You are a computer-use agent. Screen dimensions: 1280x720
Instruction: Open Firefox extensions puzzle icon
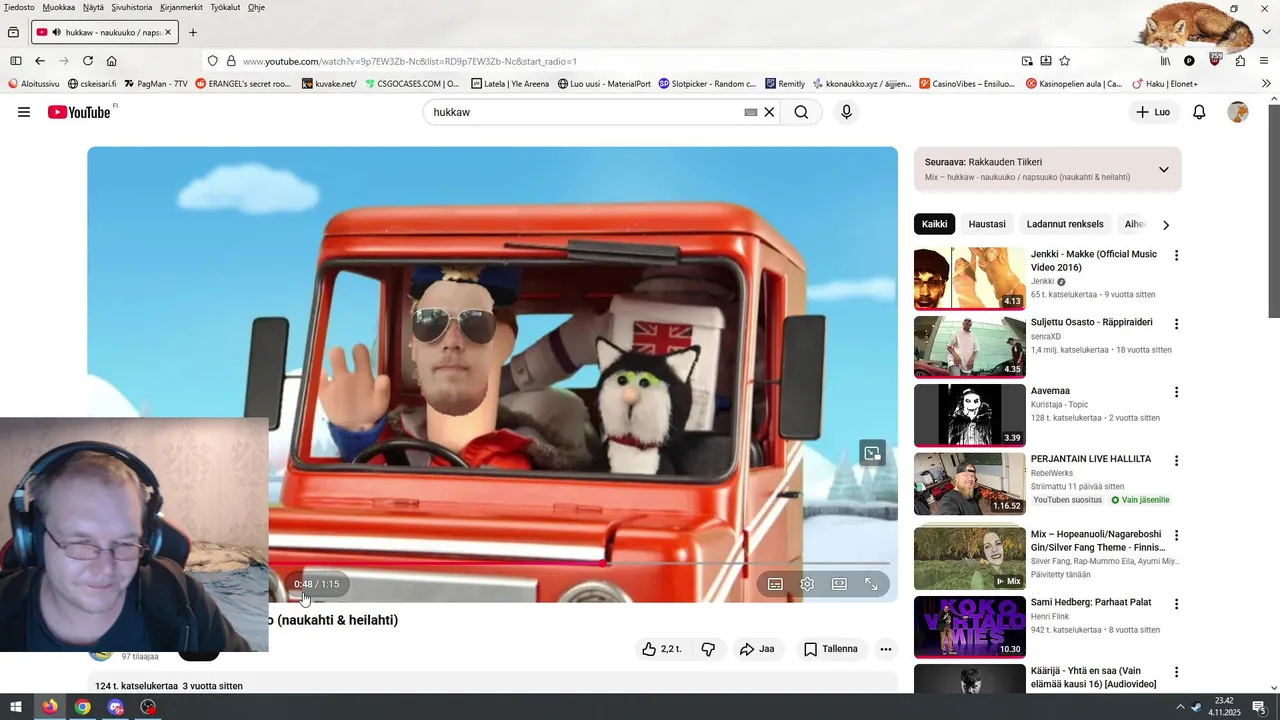point(1240,61)
